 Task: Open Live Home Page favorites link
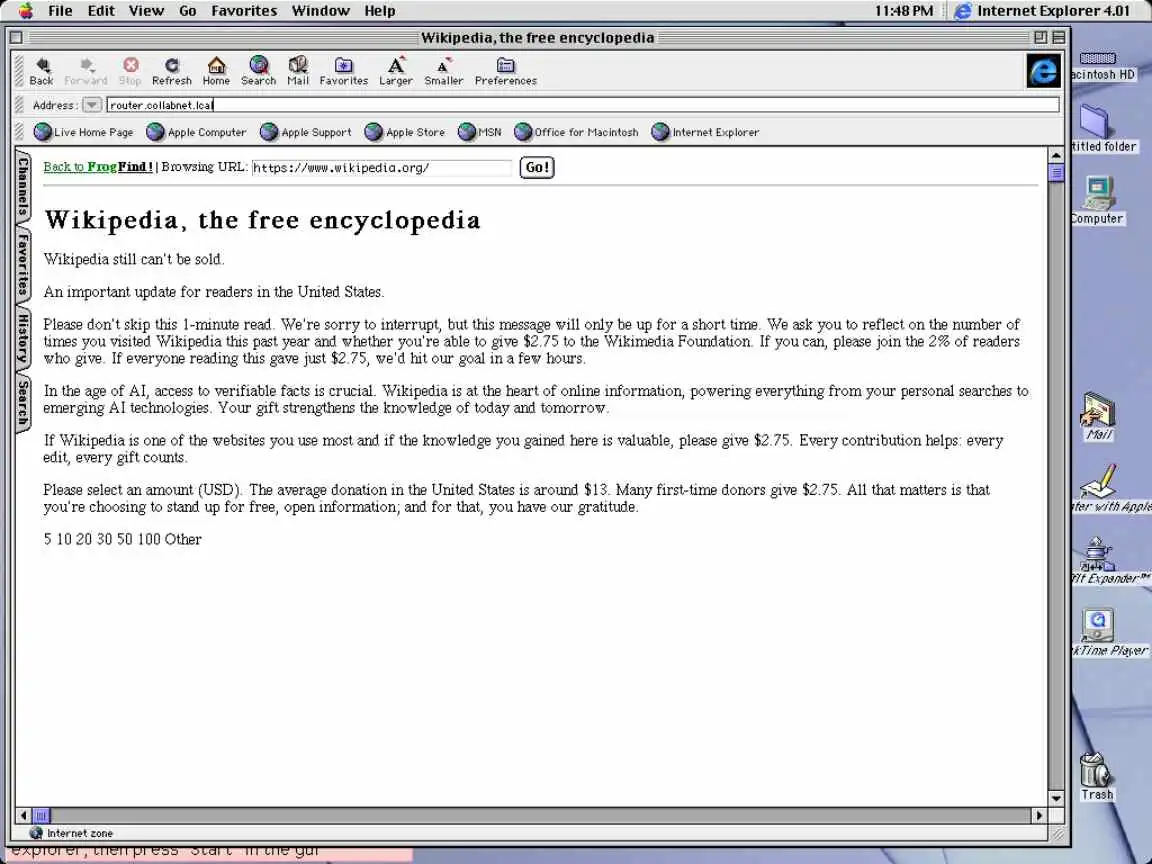pyautogui.click(x=84, y=132)
